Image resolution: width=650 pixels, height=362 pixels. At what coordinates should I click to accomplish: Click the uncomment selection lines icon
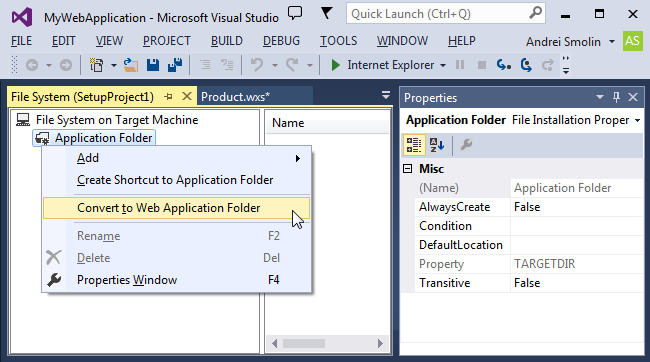click(x=227, y=65)
